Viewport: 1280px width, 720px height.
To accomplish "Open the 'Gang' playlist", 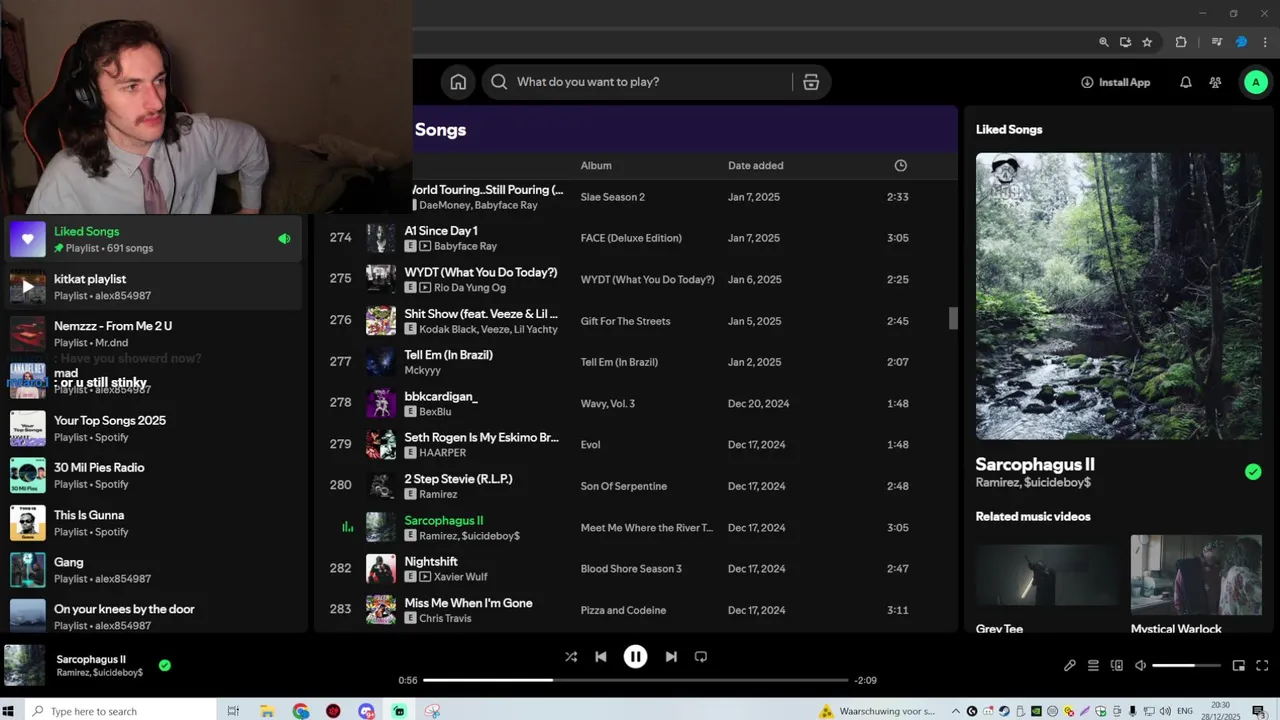I will click(153, 570).
